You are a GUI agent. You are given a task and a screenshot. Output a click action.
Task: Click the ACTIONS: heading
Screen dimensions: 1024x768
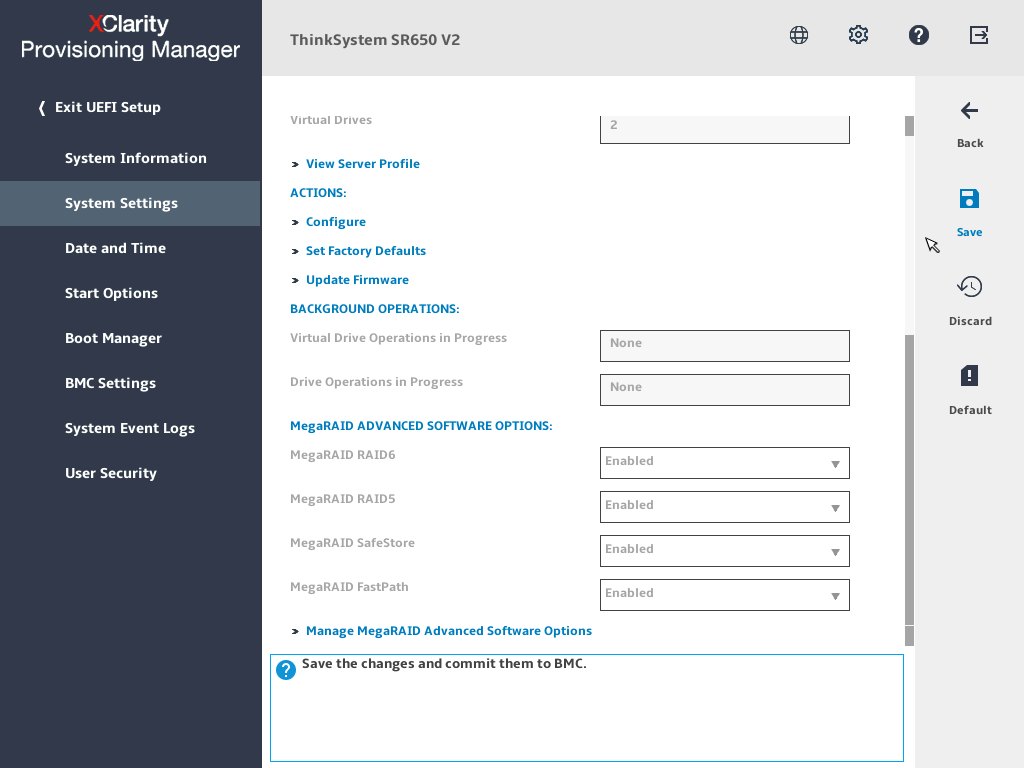pos(318,193)
